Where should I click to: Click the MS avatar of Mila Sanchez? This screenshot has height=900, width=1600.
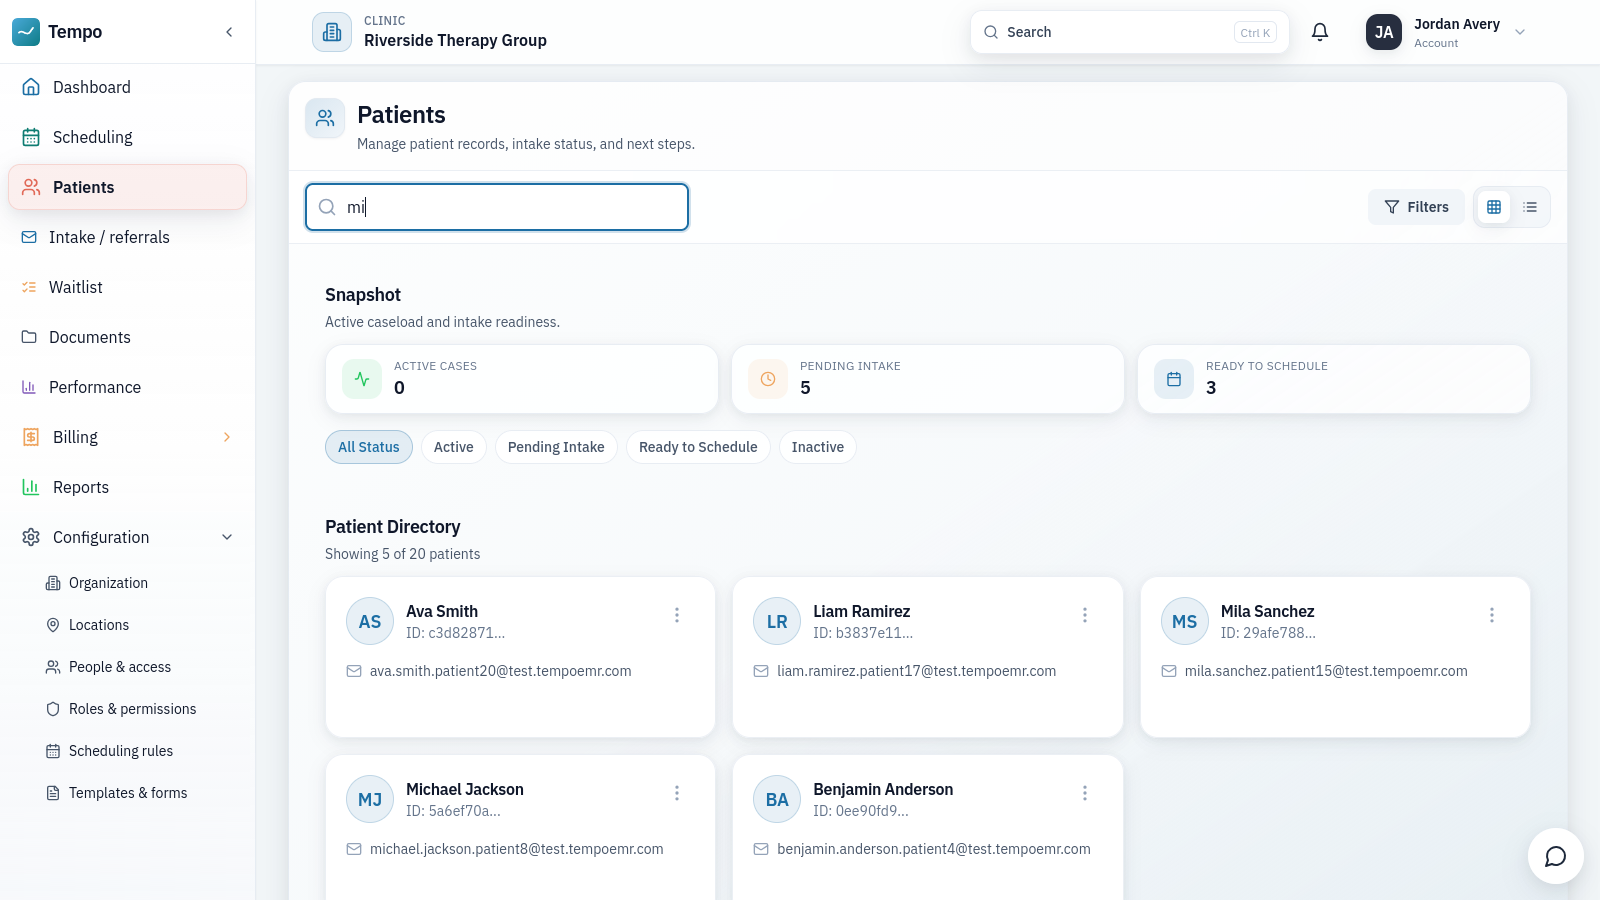pos(1185,622)
